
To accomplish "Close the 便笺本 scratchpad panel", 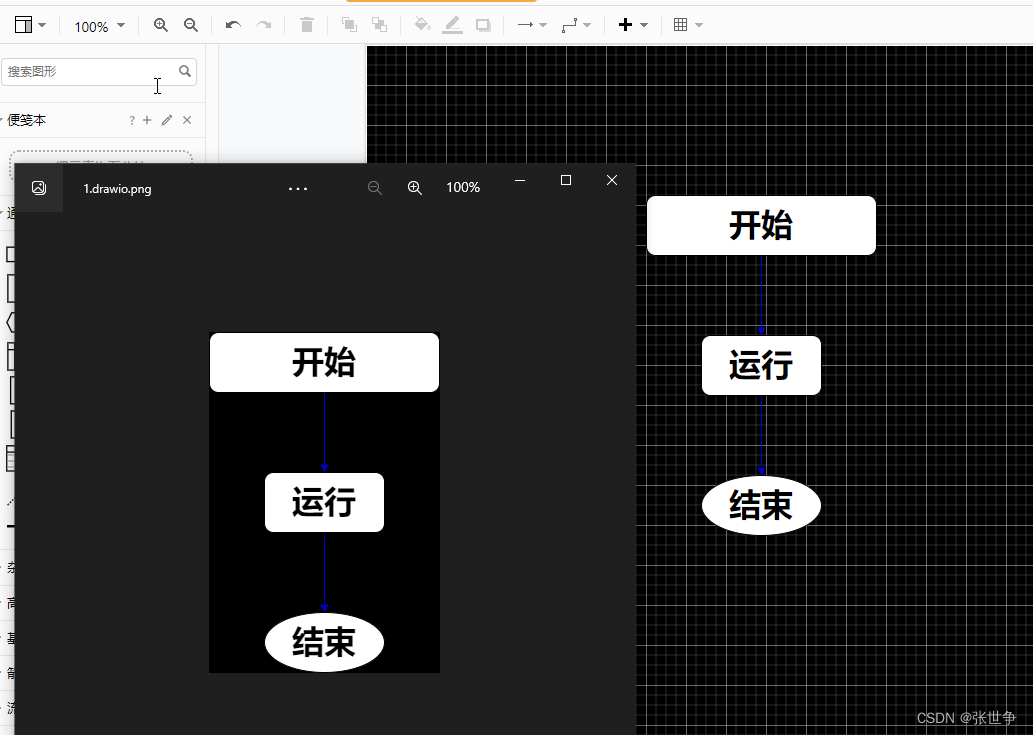I will [186, 119].
